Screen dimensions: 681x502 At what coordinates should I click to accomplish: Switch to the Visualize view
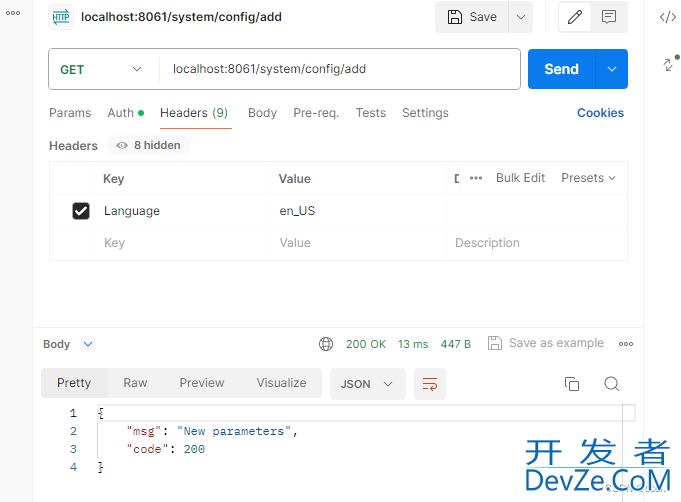tap(281, 383)
